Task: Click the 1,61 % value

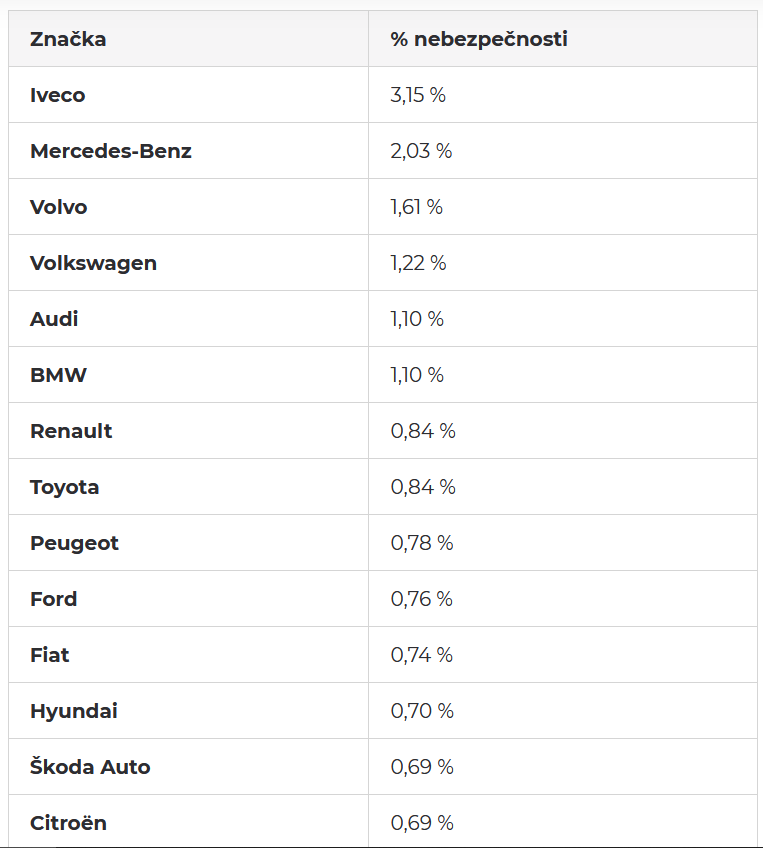Action: pos(416,207)
